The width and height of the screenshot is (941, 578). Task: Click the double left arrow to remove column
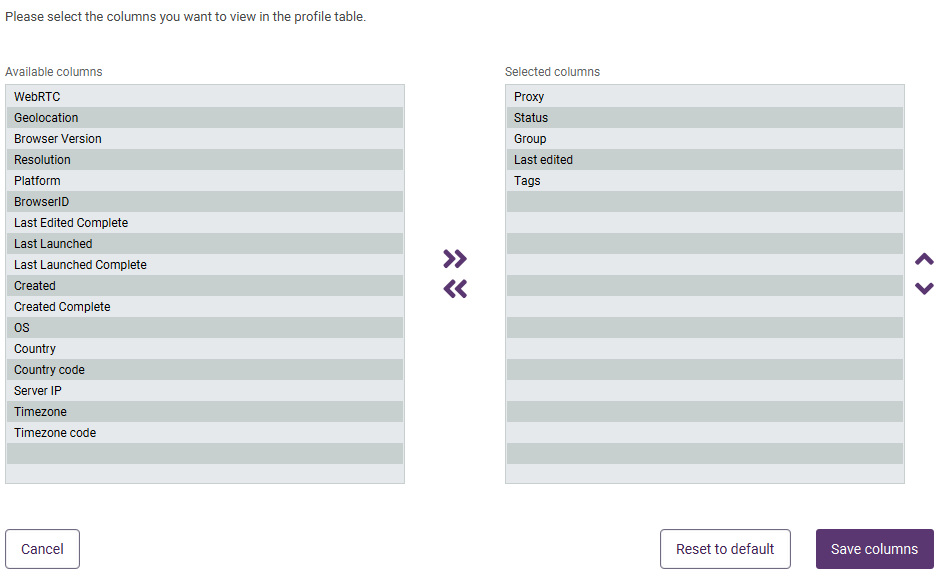tap(455, 289)
